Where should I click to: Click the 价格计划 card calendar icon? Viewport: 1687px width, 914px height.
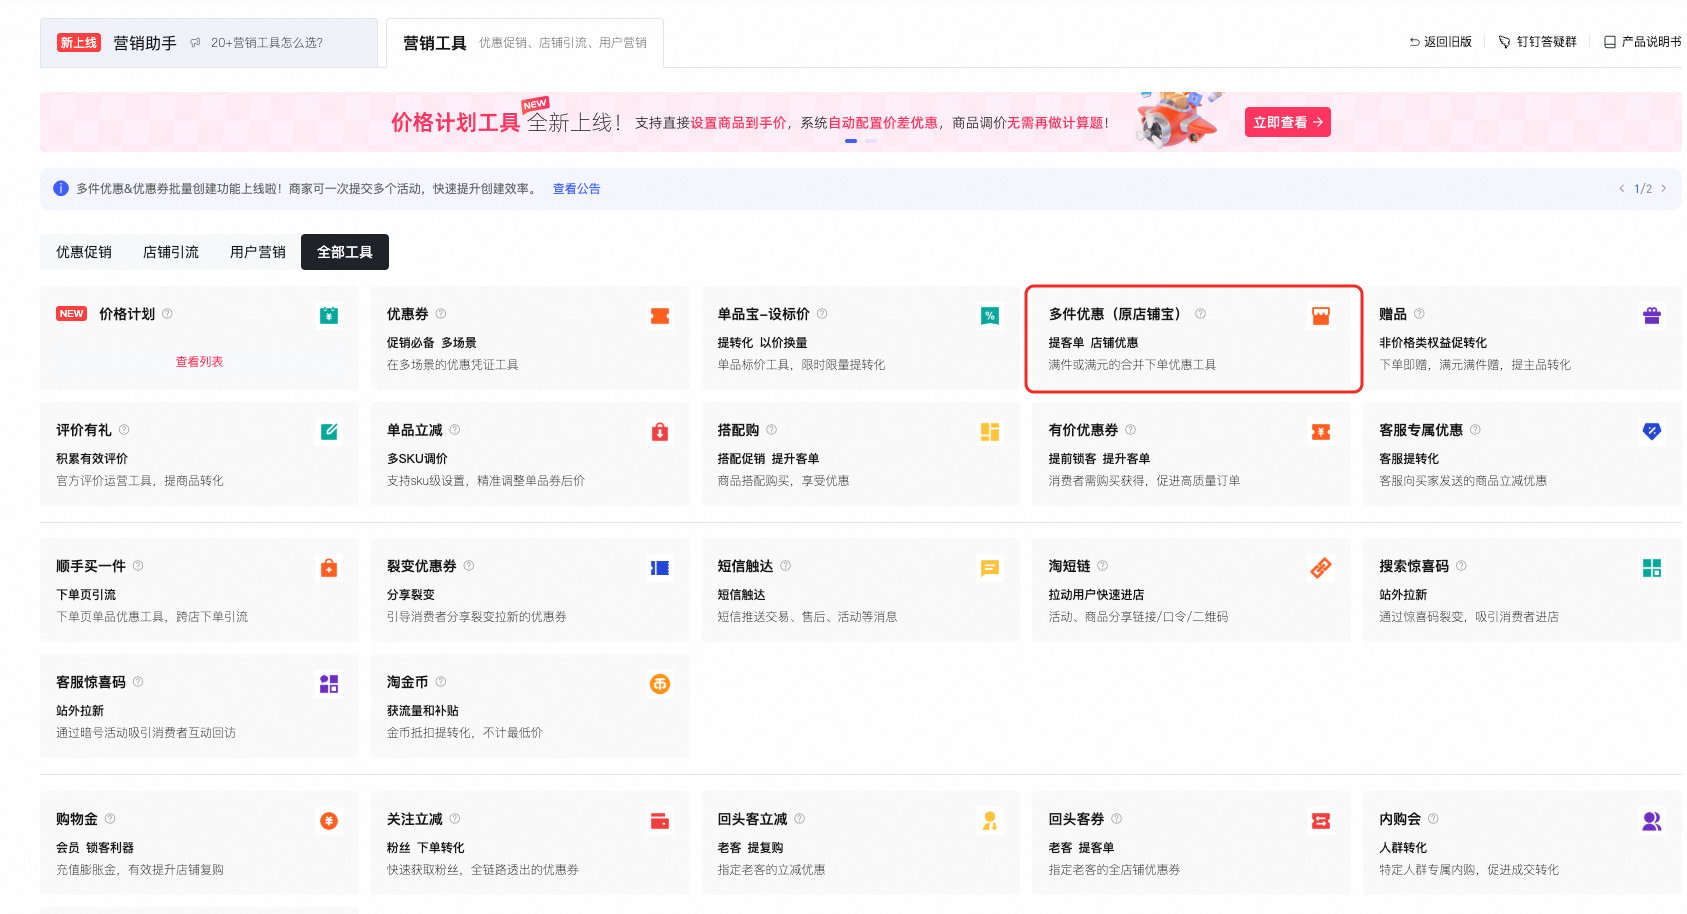tap(329, 316)
